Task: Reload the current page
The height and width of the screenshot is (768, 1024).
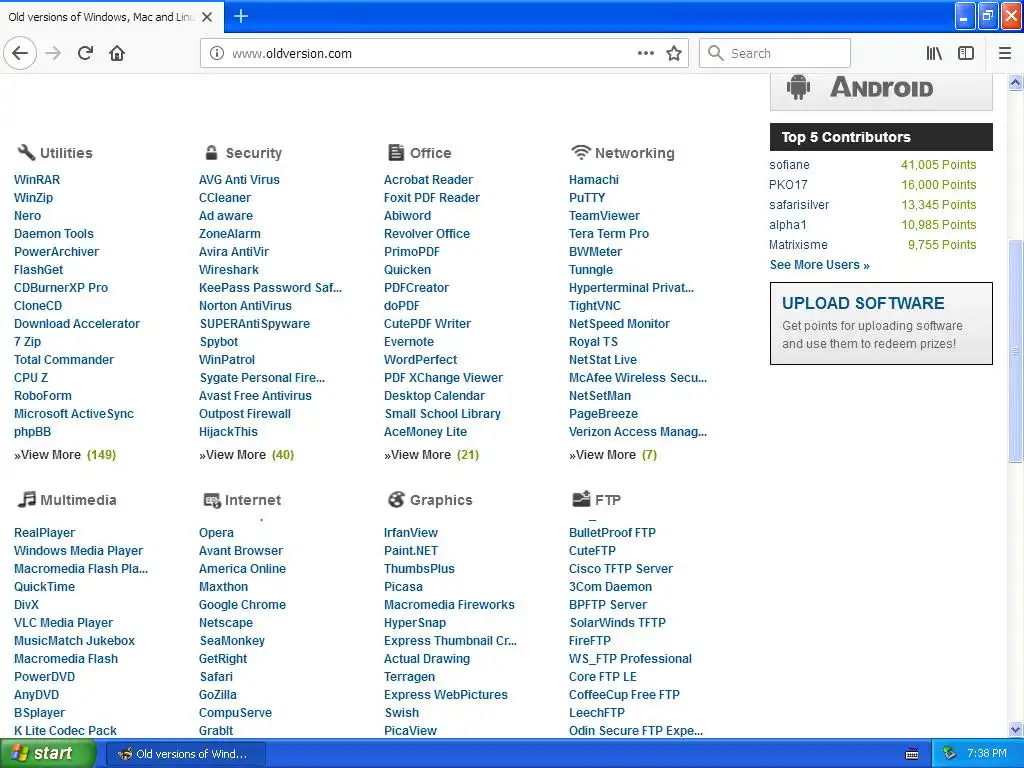Action: click(85, 53)
